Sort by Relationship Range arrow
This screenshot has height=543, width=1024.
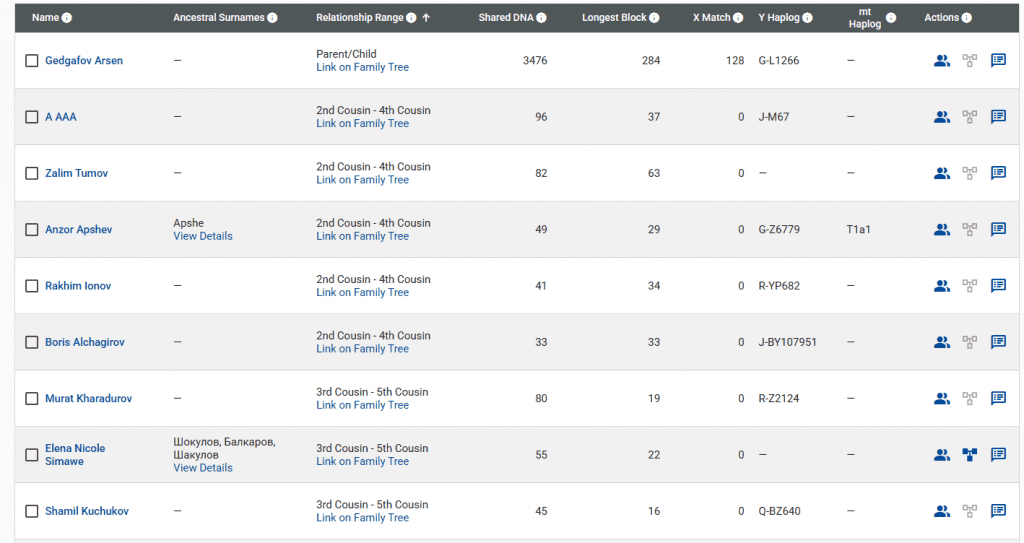(427, 18)
